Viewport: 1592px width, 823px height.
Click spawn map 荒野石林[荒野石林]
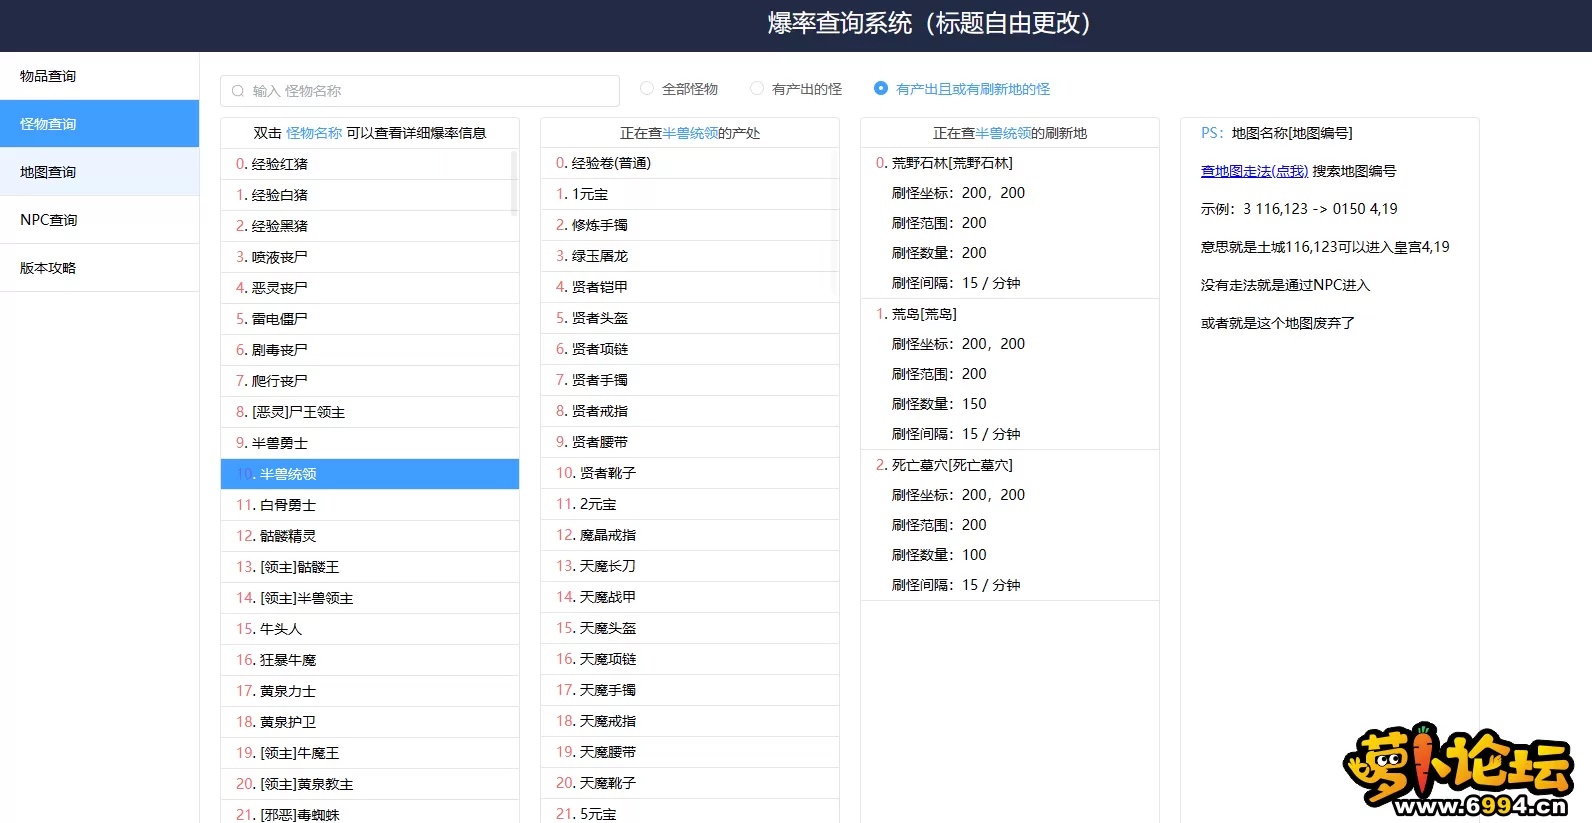(952, 163)
